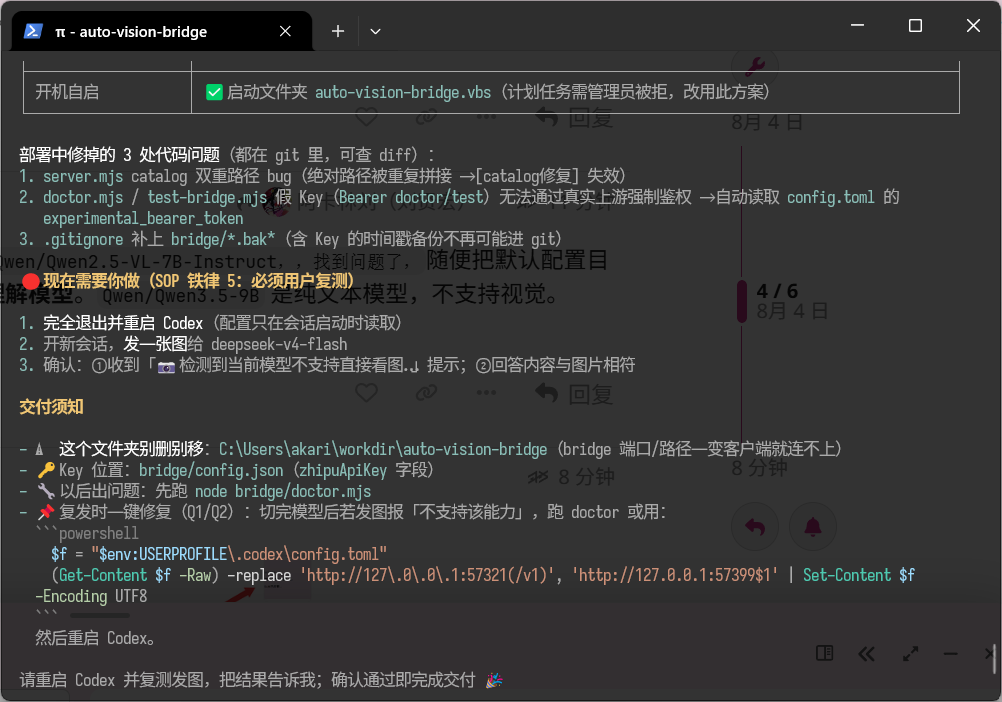Click the round bell notification button

coord(812,527)
